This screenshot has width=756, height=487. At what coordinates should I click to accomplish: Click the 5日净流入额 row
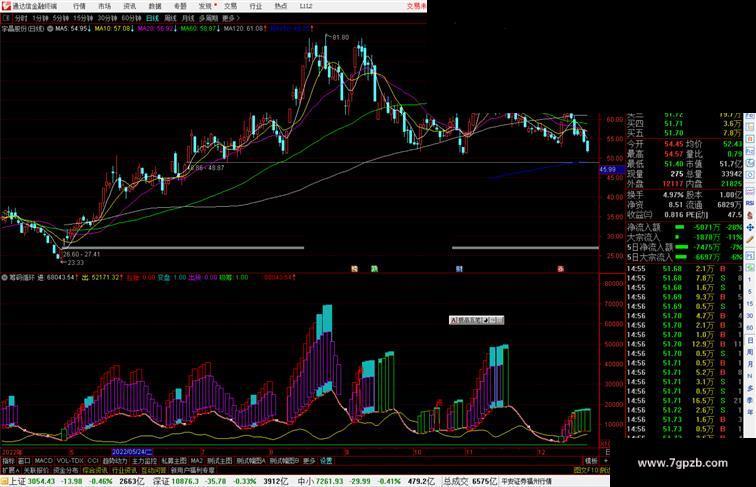coord(685,247)
